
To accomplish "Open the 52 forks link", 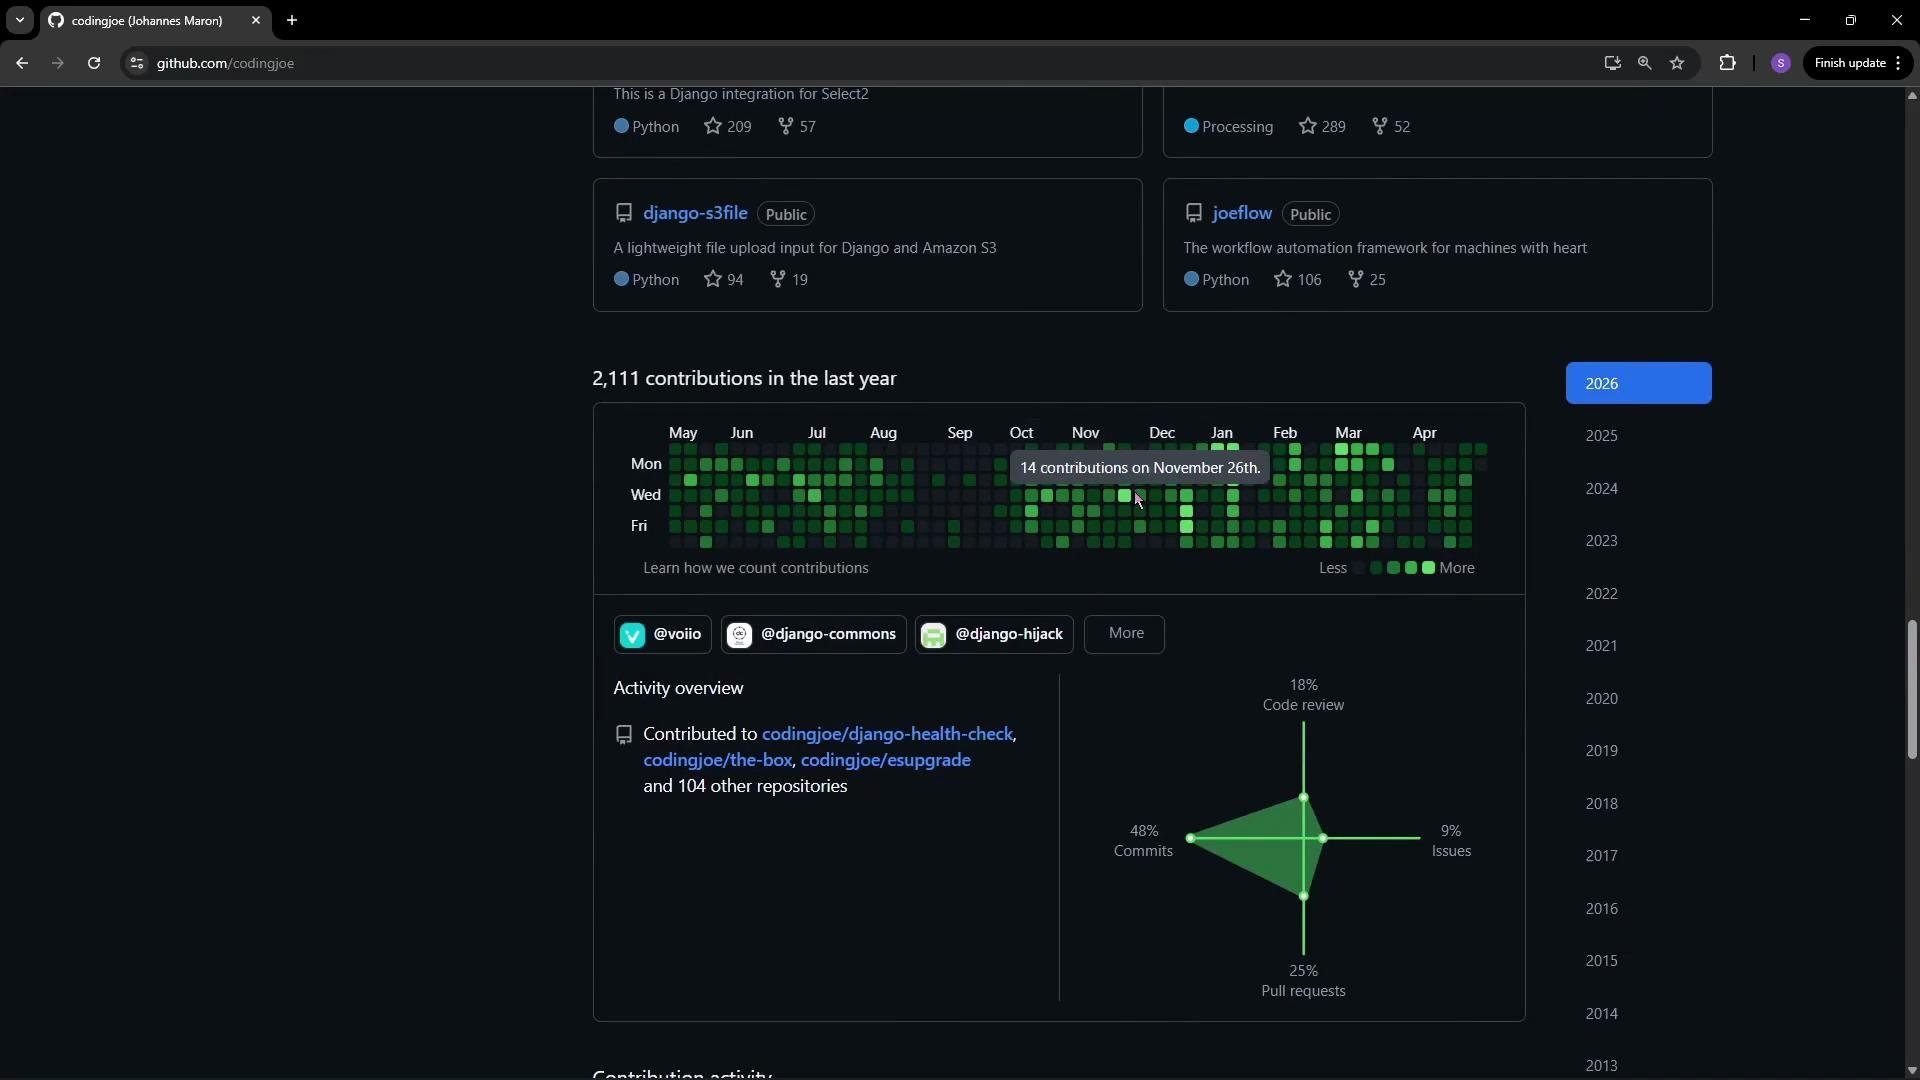I will click(x=1391, y=127).
